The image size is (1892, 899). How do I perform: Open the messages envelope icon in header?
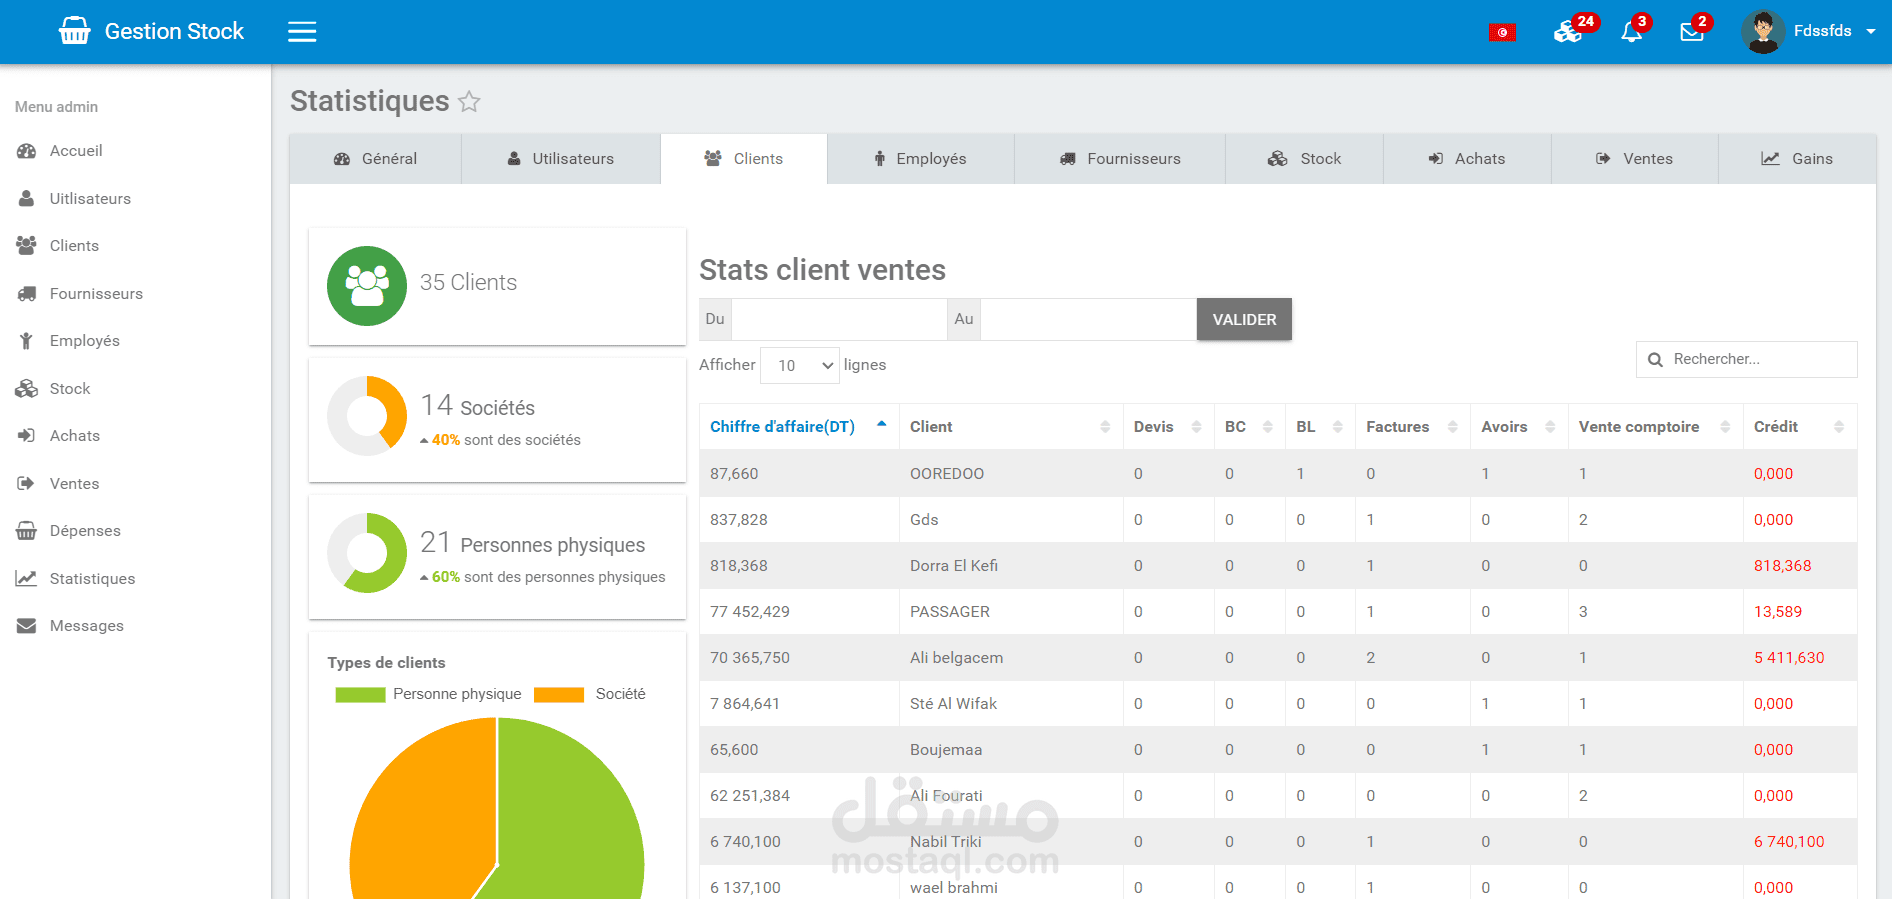click(1692, 32)
